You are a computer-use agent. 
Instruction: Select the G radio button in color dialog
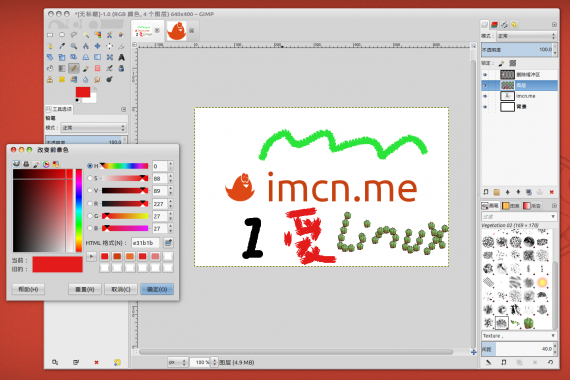[90, 216]
